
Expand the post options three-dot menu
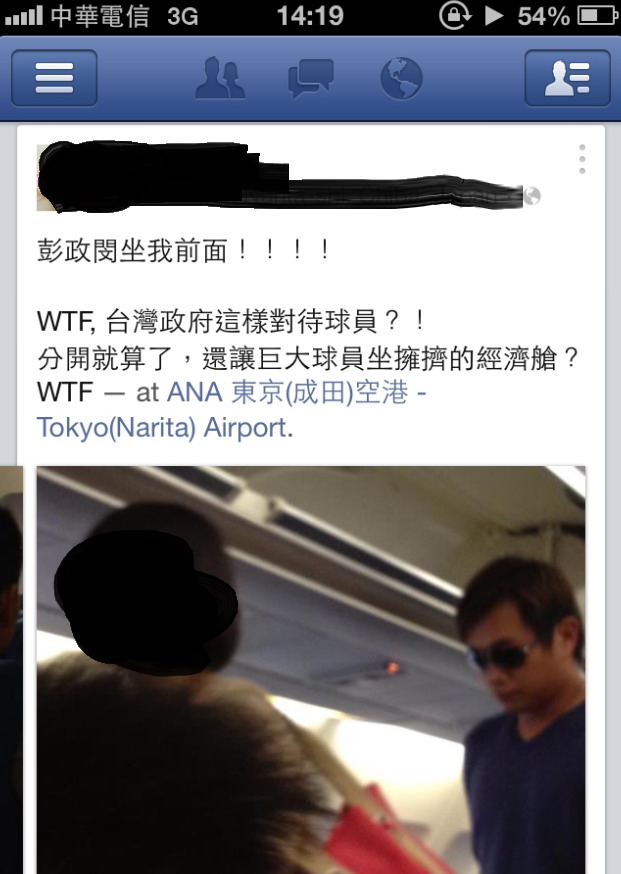point(582,159)
